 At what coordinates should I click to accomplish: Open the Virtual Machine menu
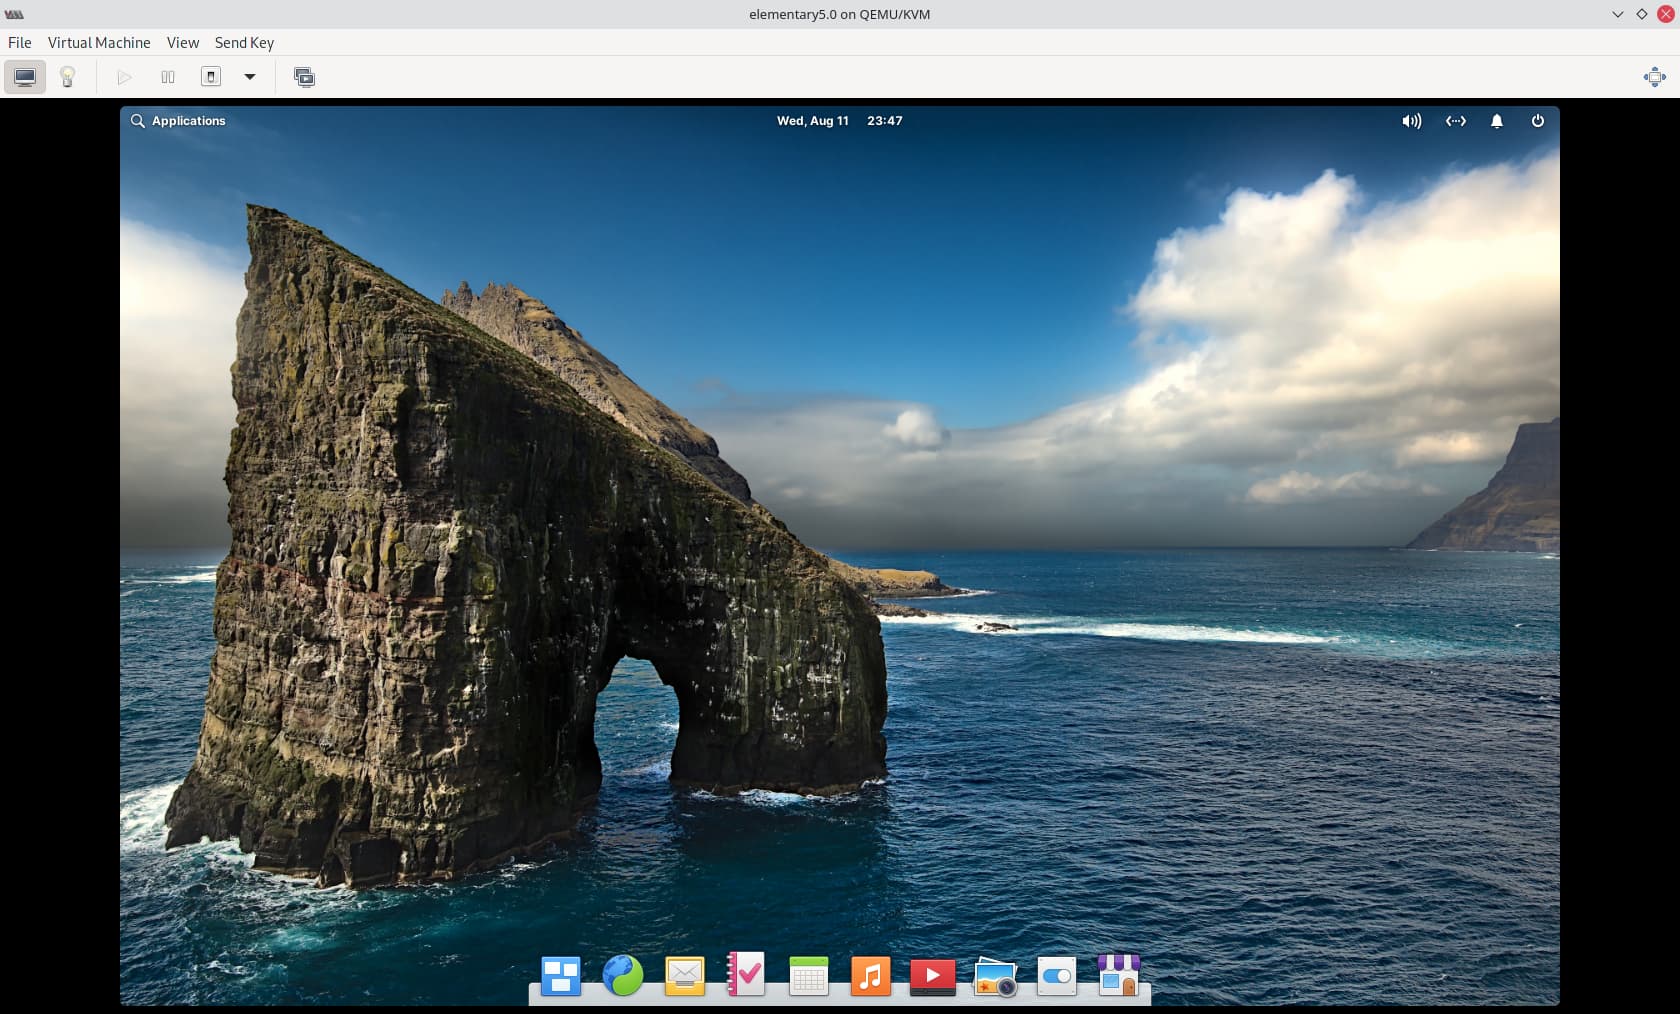pos(99,43)
